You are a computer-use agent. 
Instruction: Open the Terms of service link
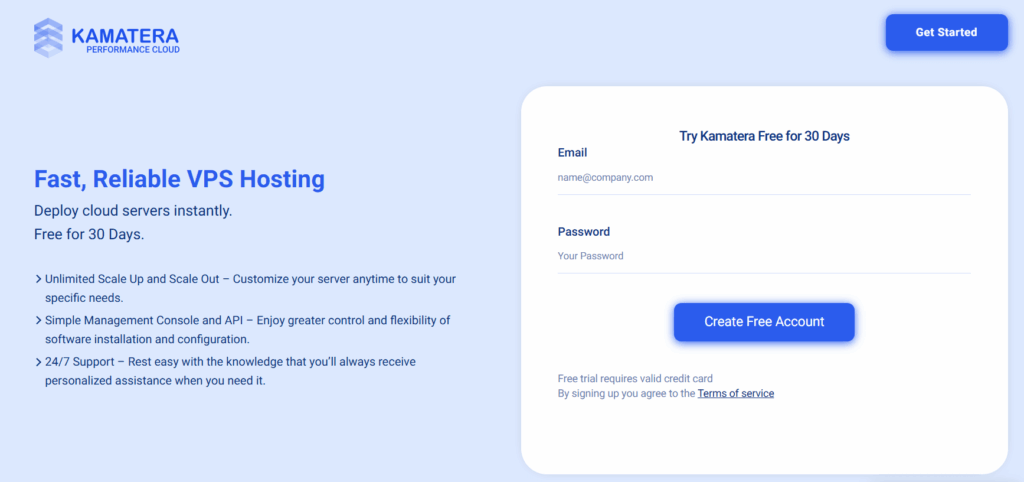735,393
